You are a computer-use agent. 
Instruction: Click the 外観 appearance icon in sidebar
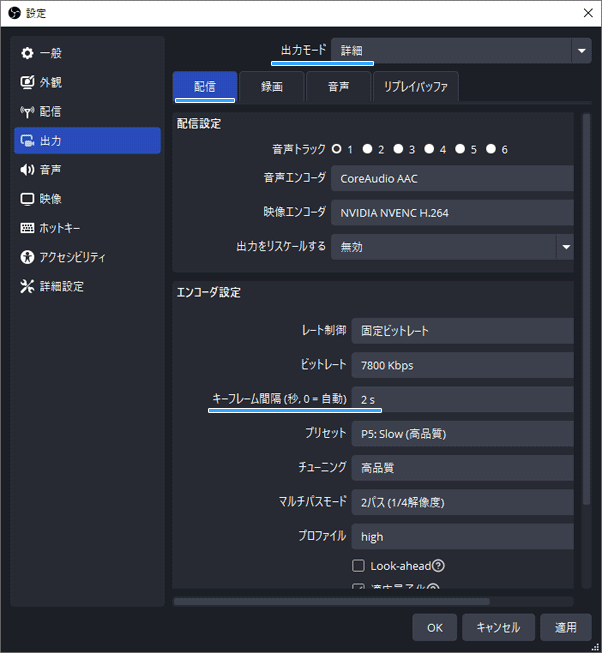click(27, 82)
